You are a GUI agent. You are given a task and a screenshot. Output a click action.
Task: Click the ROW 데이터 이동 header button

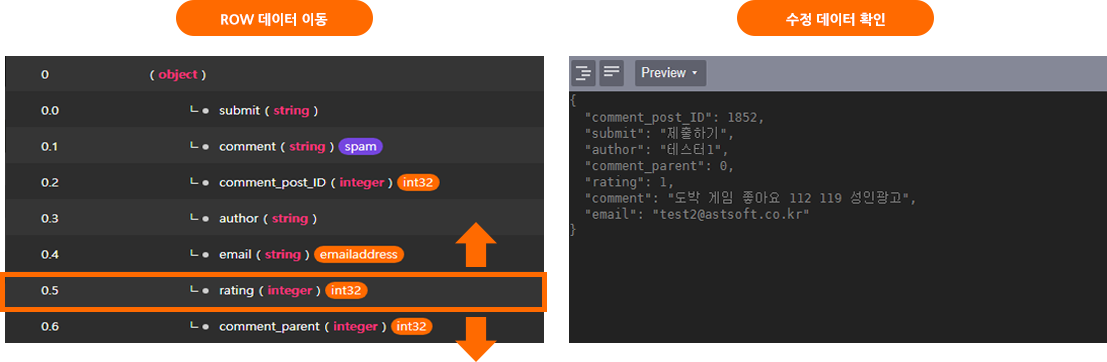[274, 18]
